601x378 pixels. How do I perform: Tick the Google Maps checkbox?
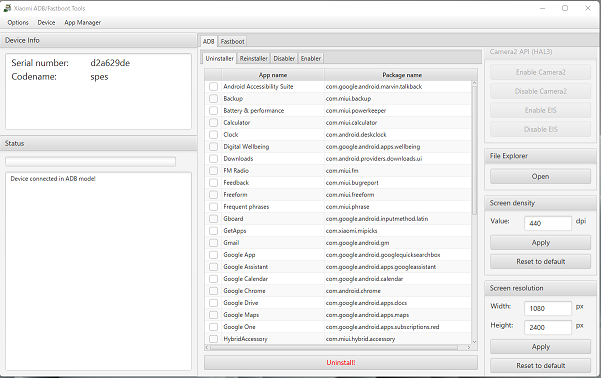(213, 315)
